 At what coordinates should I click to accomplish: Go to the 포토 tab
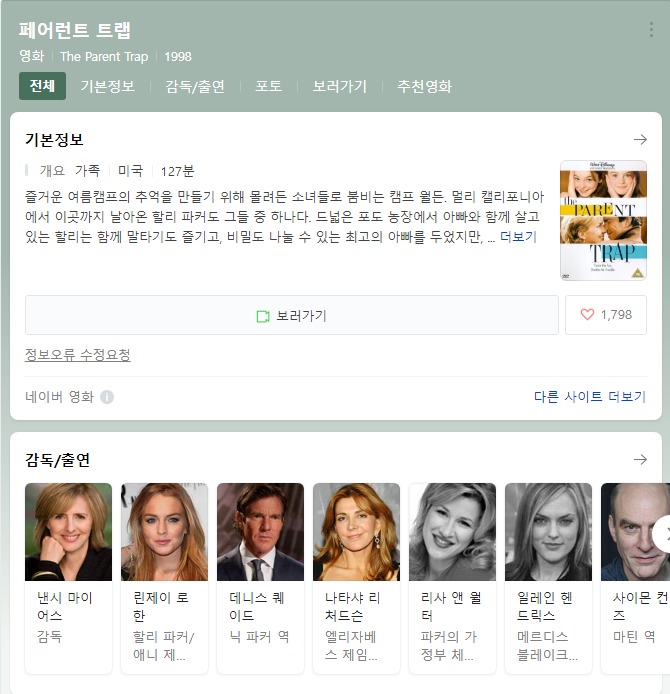click(268, 86)
